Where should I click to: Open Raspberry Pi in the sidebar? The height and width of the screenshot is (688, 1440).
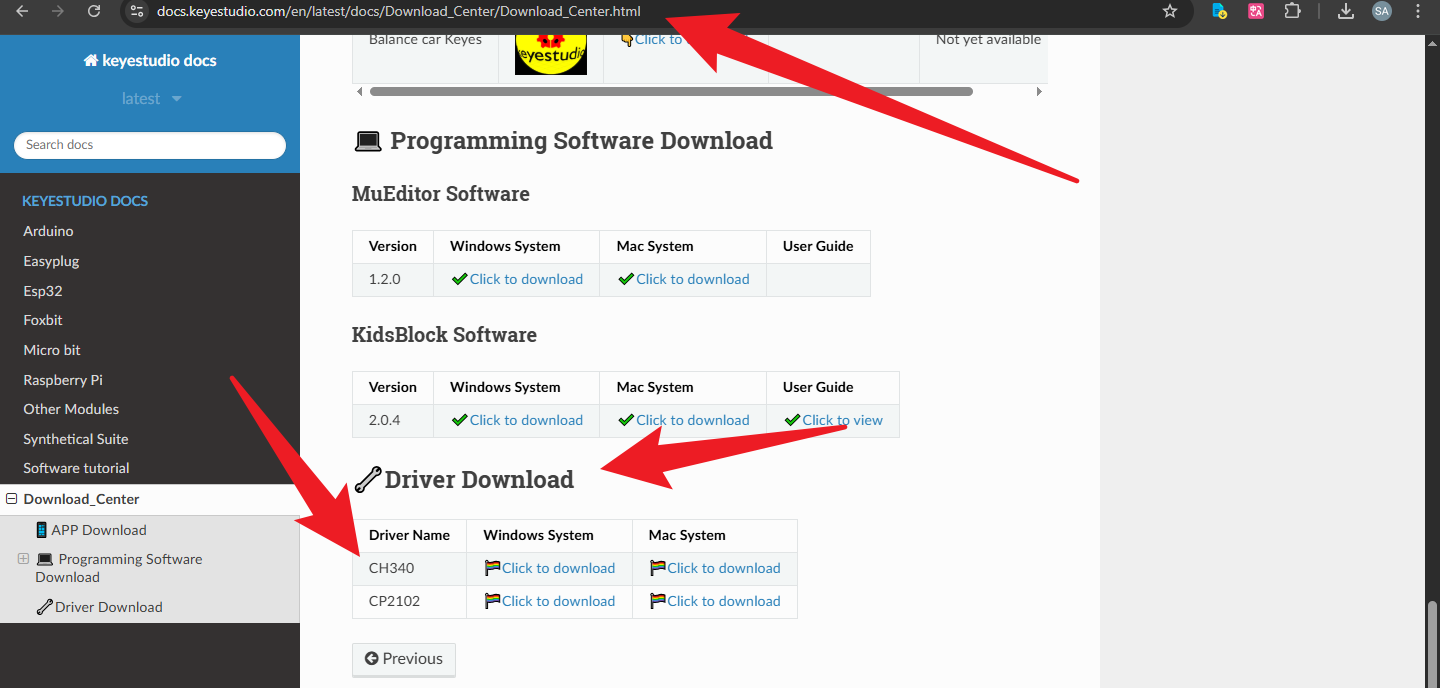pyautogui.click(x=63, y=380)
